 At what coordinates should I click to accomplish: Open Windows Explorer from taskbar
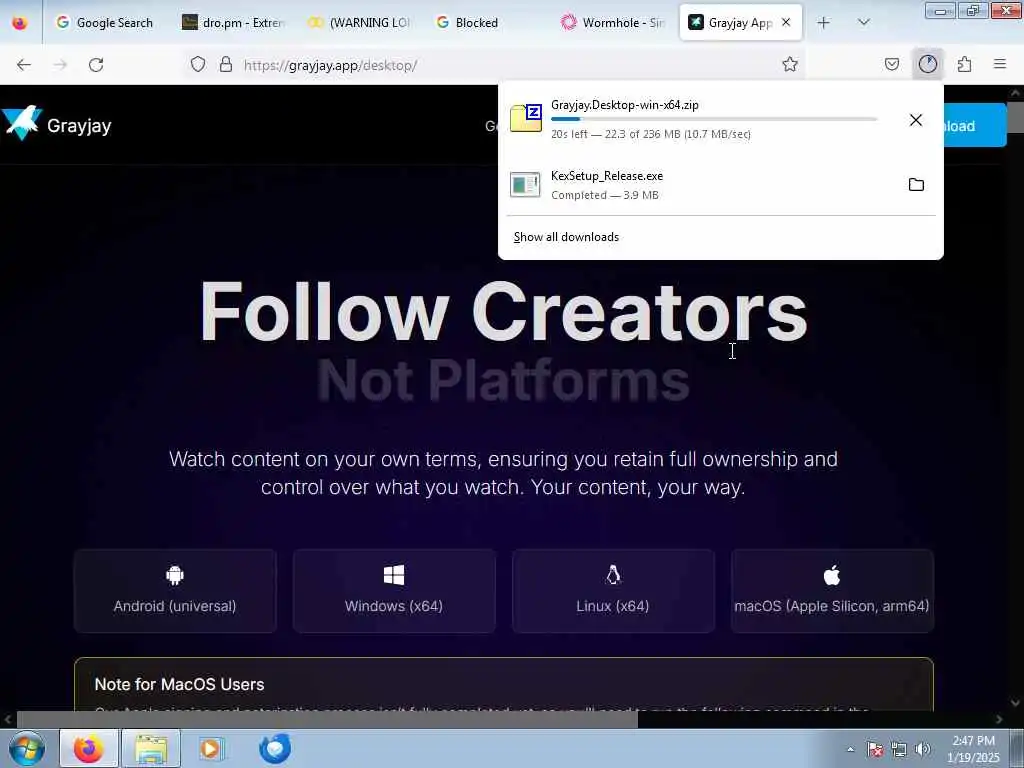click(x=151, y=748)
